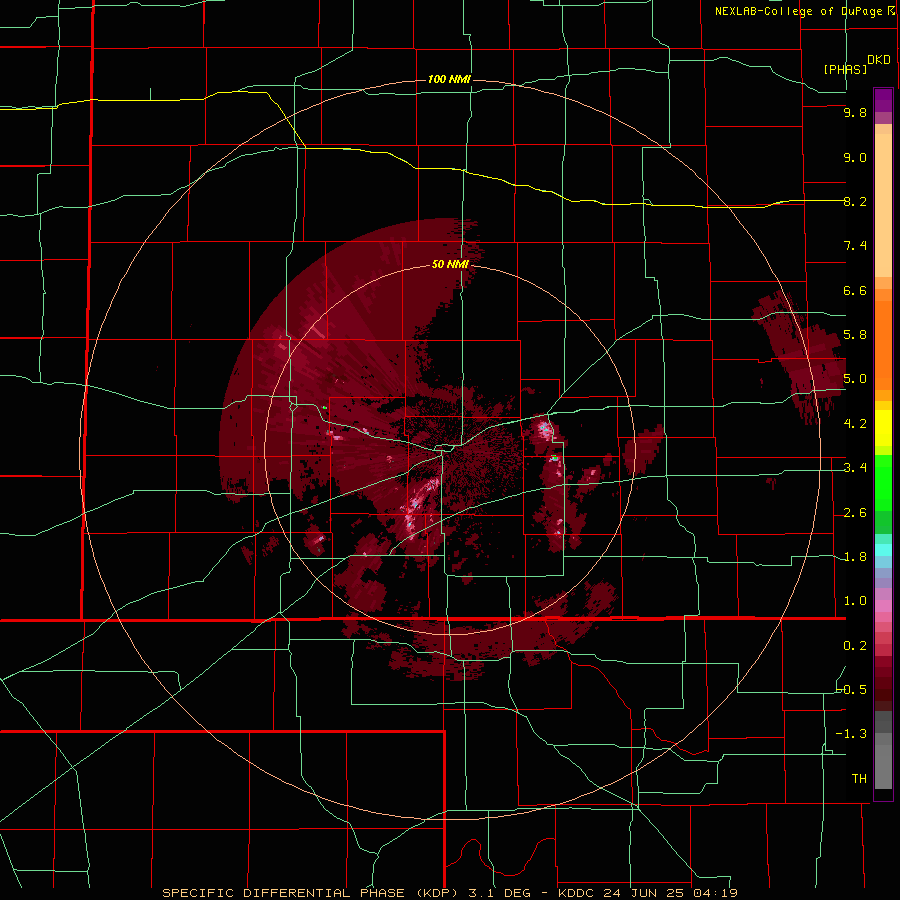
Task: Click the -1.3 scale value
Action: 852,734
